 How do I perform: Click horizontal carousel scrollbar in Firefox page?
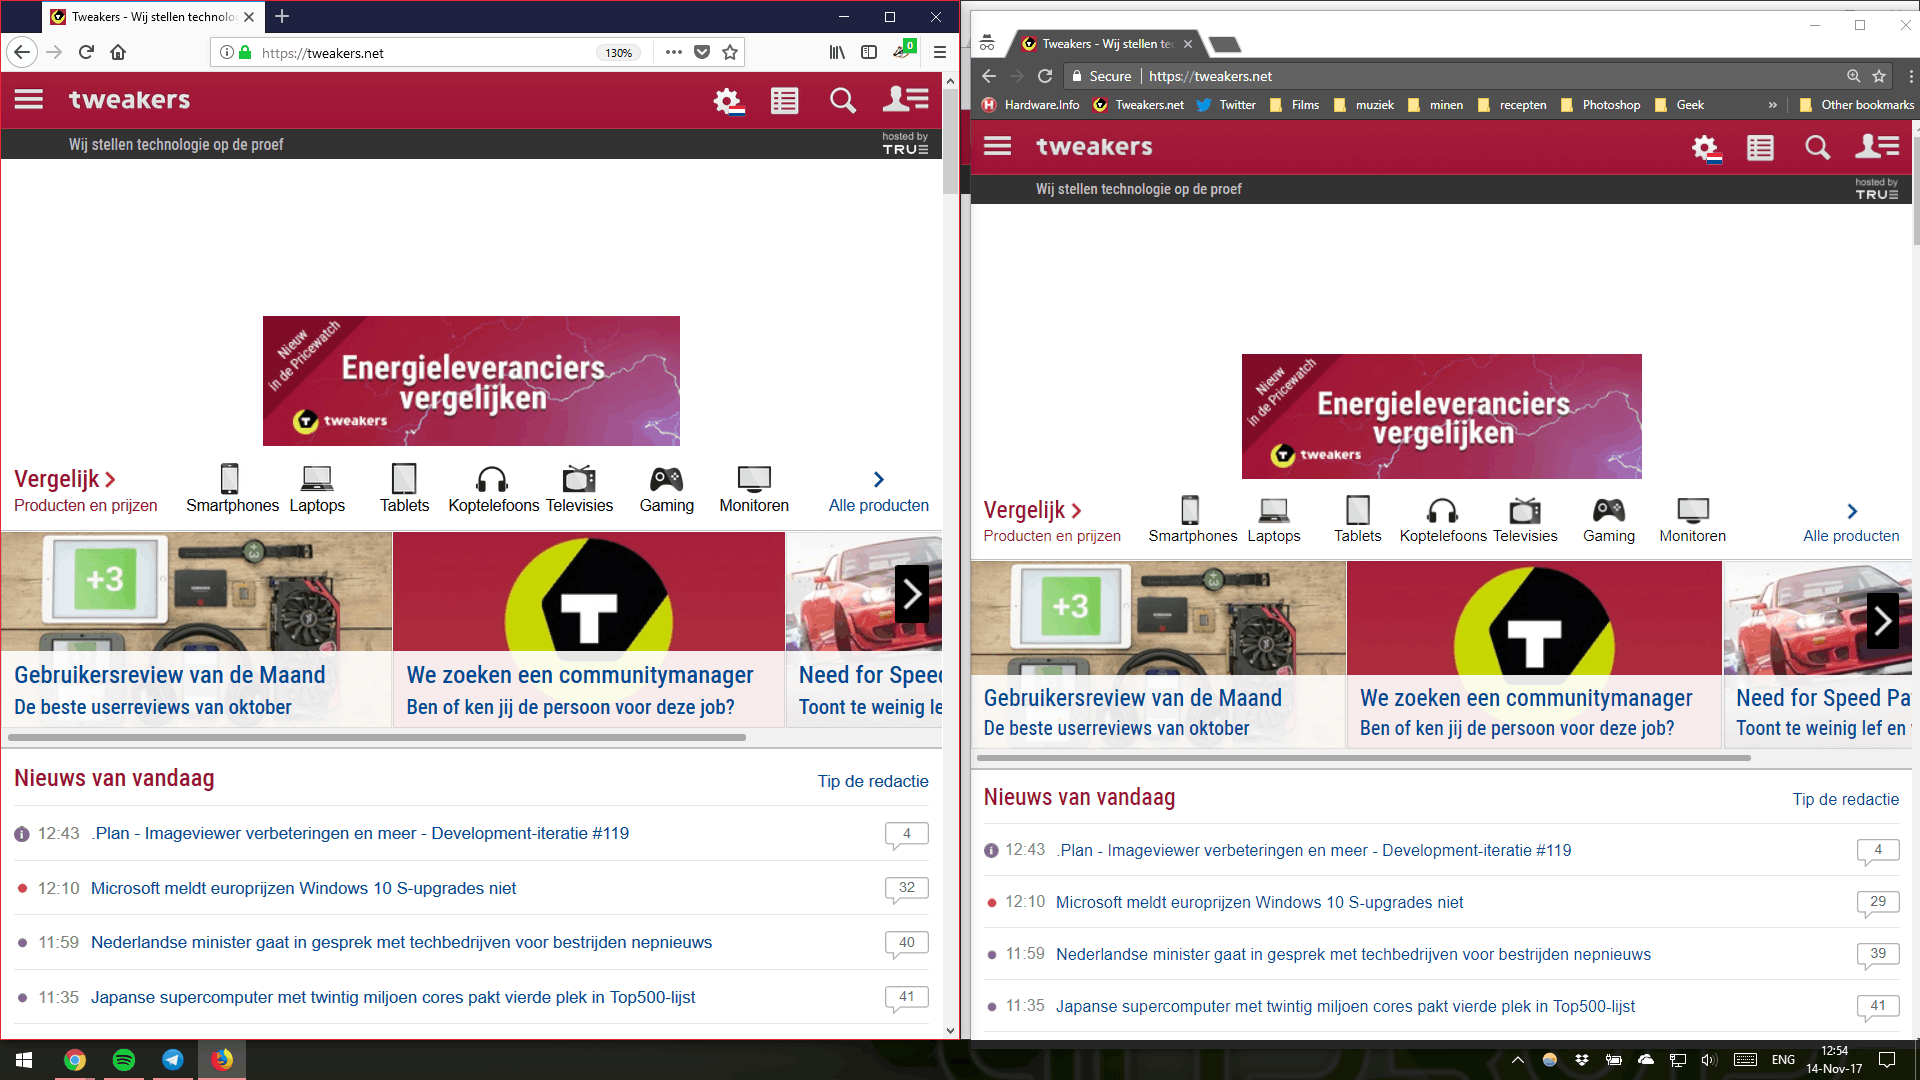pos(377,738)
